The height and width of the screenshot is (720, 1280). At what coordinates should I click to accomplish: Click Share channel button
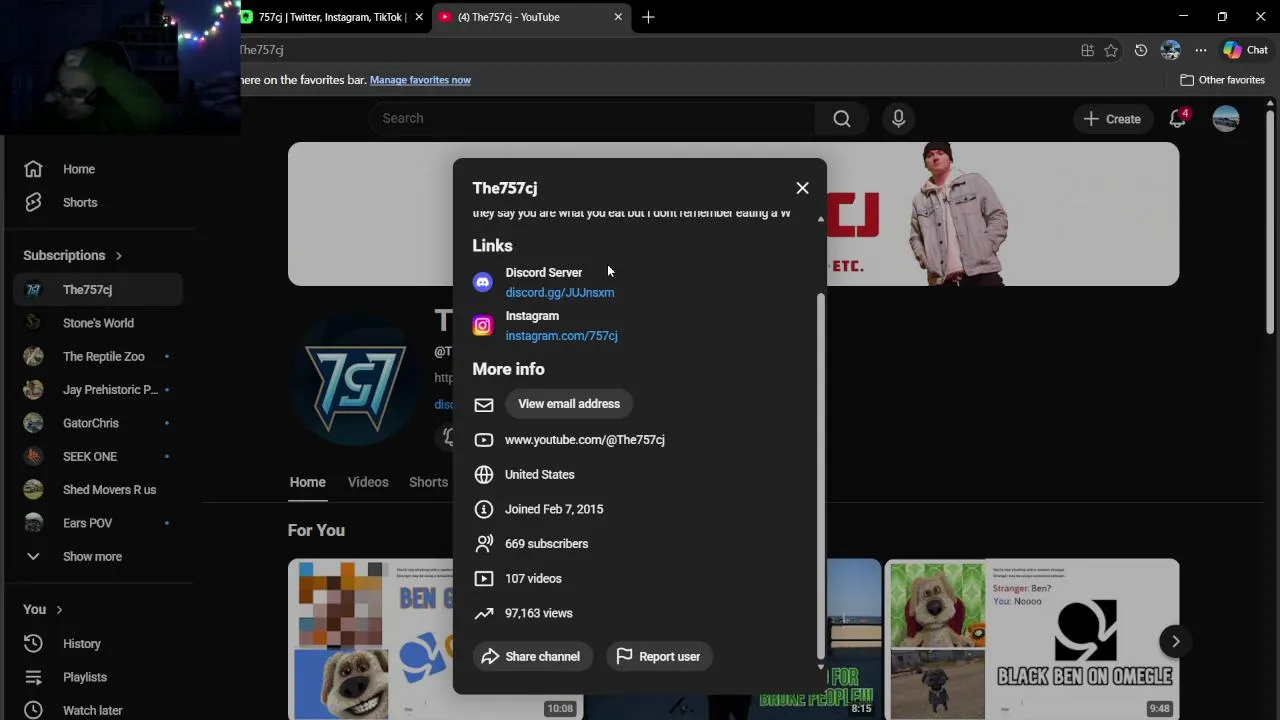(531, 657)
